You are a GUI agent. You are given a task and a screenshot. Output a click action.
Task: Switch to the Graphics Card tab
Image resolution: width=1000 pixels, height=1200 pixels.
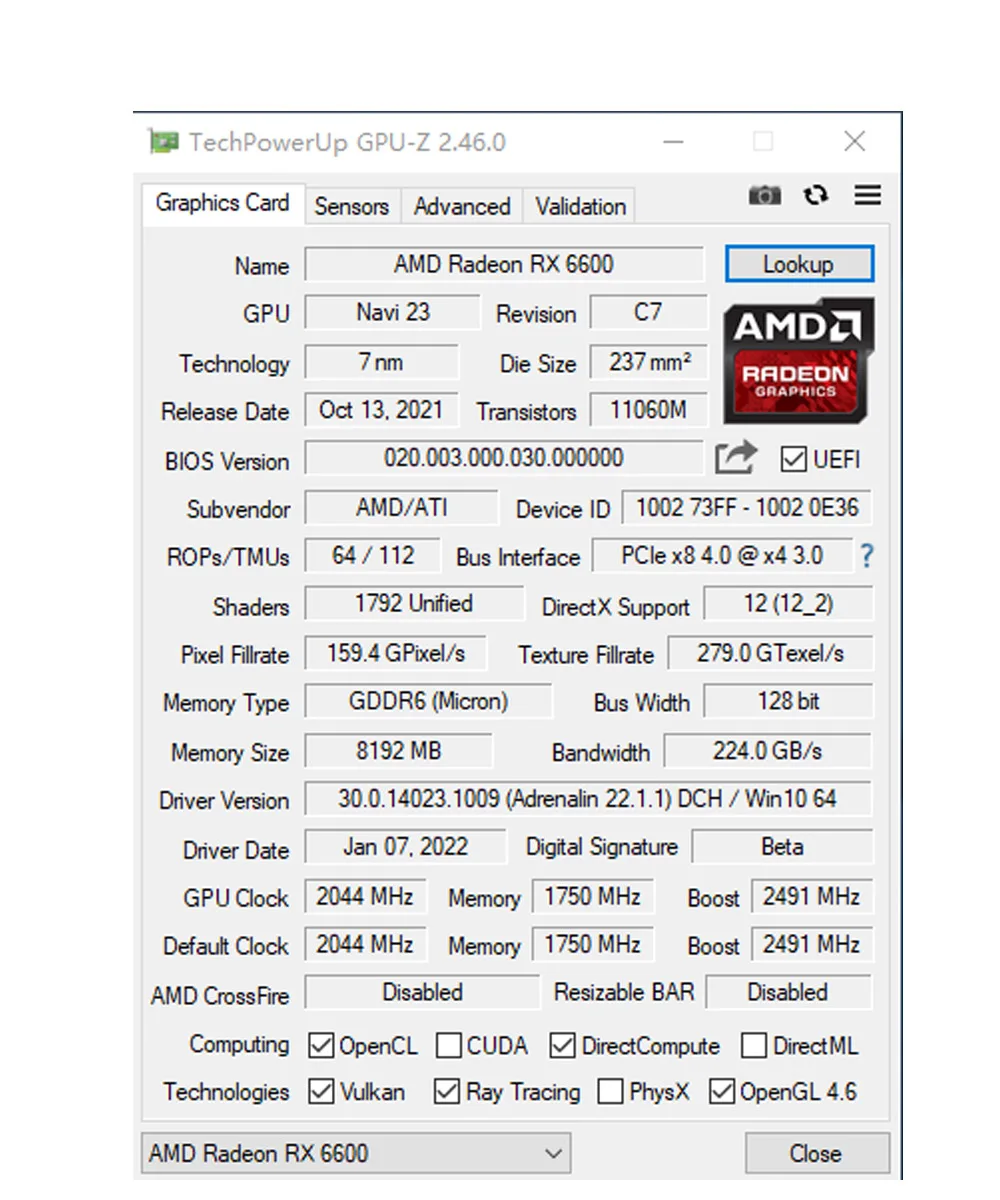(x=222, y=203)
